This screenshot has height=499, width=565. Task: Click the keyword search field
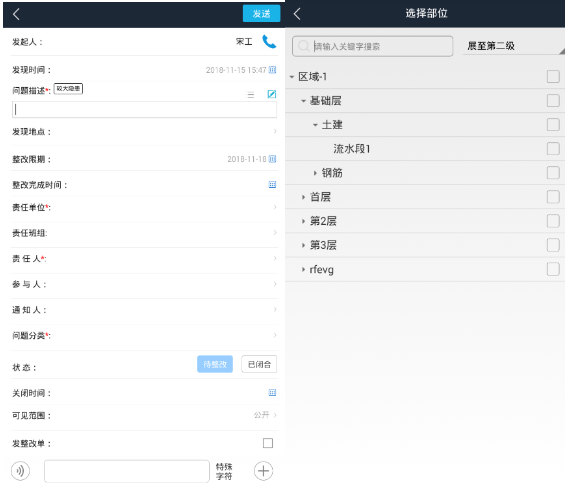[373, 46]
